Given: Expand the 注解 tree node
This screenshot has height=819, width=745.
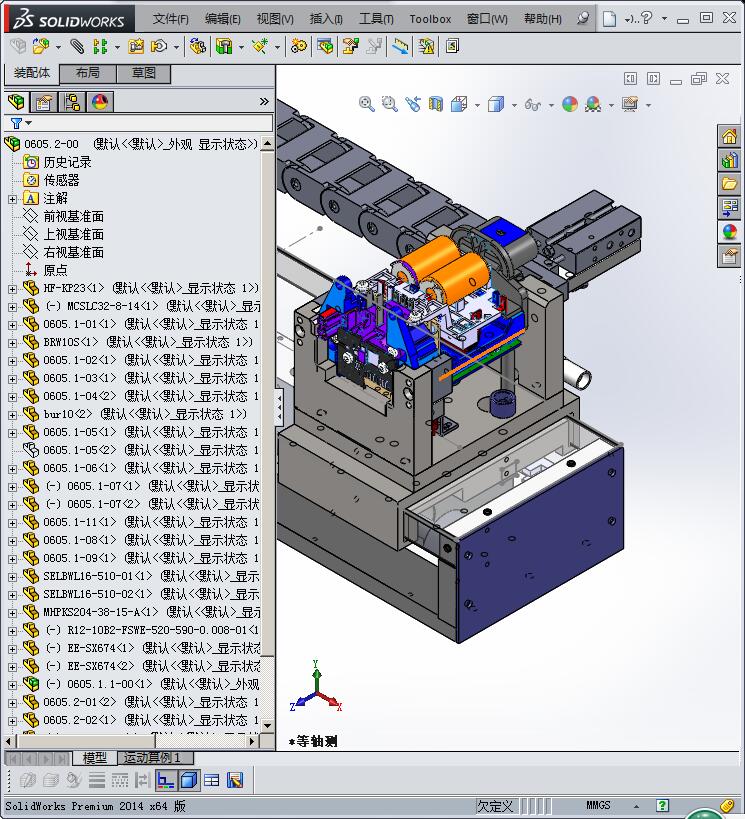Looking at the screenshot, I should pyautogui.click(x=13, y=199).
